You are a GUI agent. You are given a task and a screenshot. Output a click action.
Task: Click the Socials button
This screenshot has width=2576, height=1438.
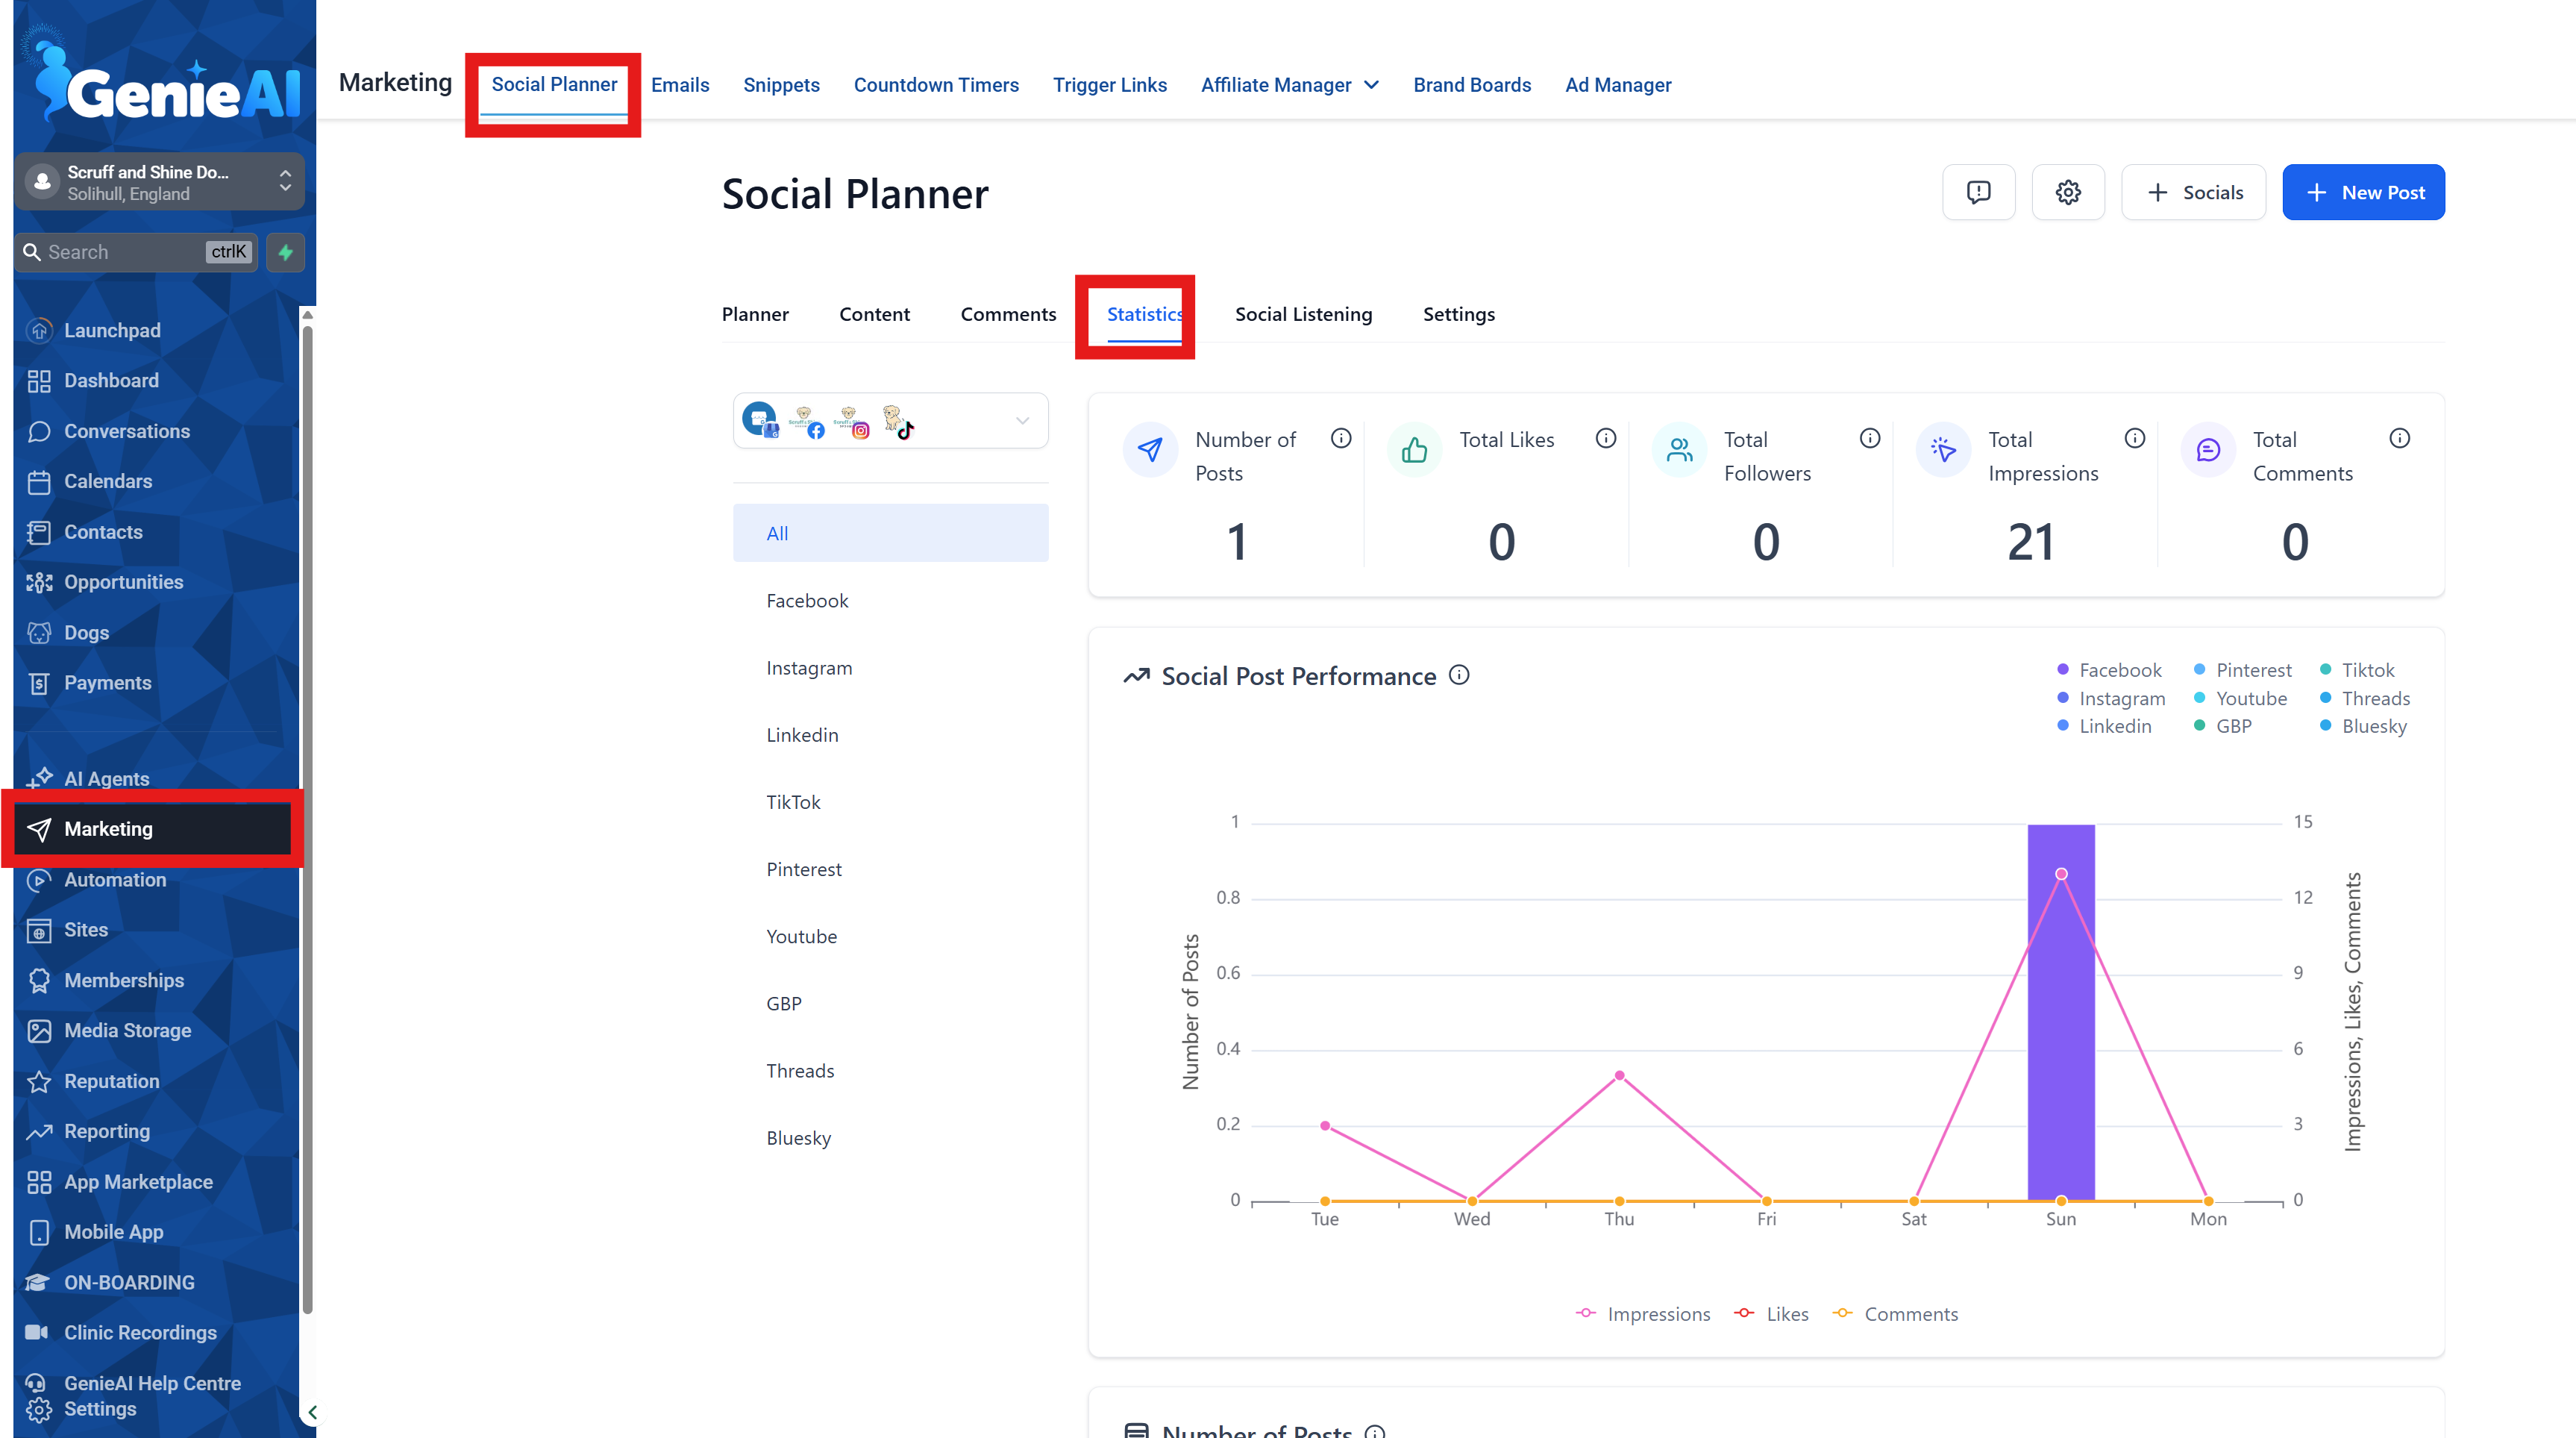click(x=2193, y=192)
